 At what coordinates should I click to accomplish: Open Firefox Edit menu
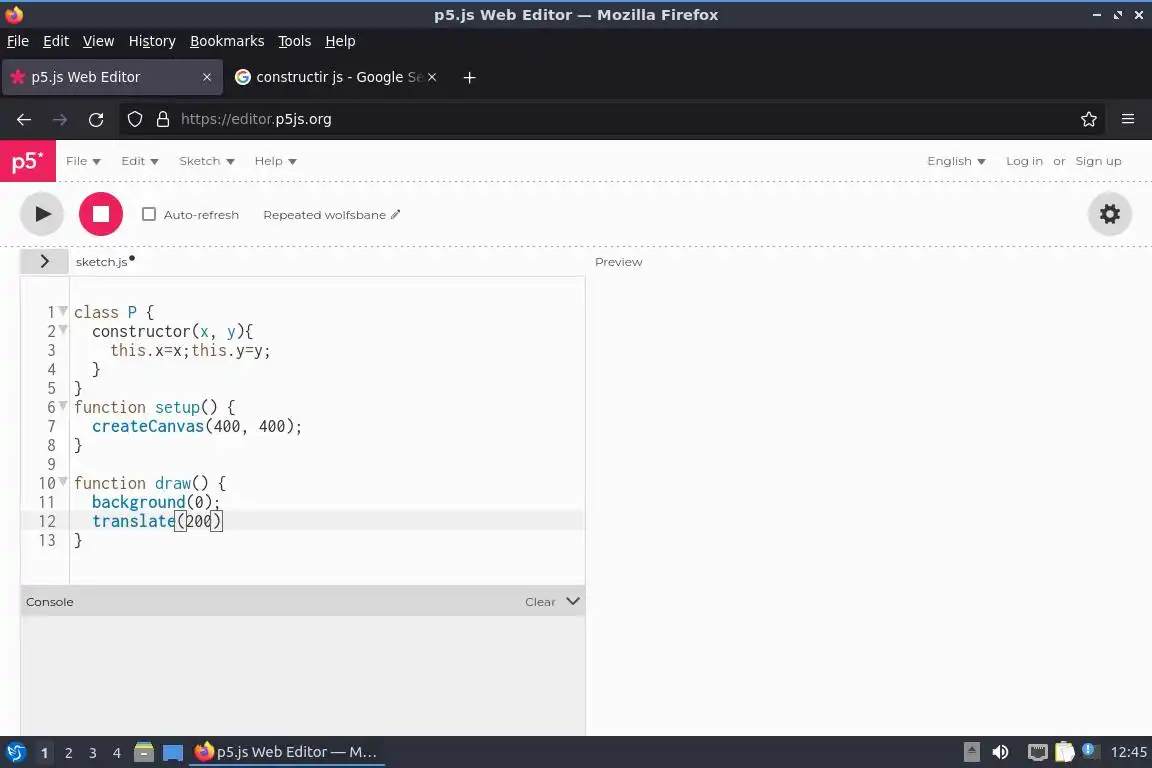[56, 41]
